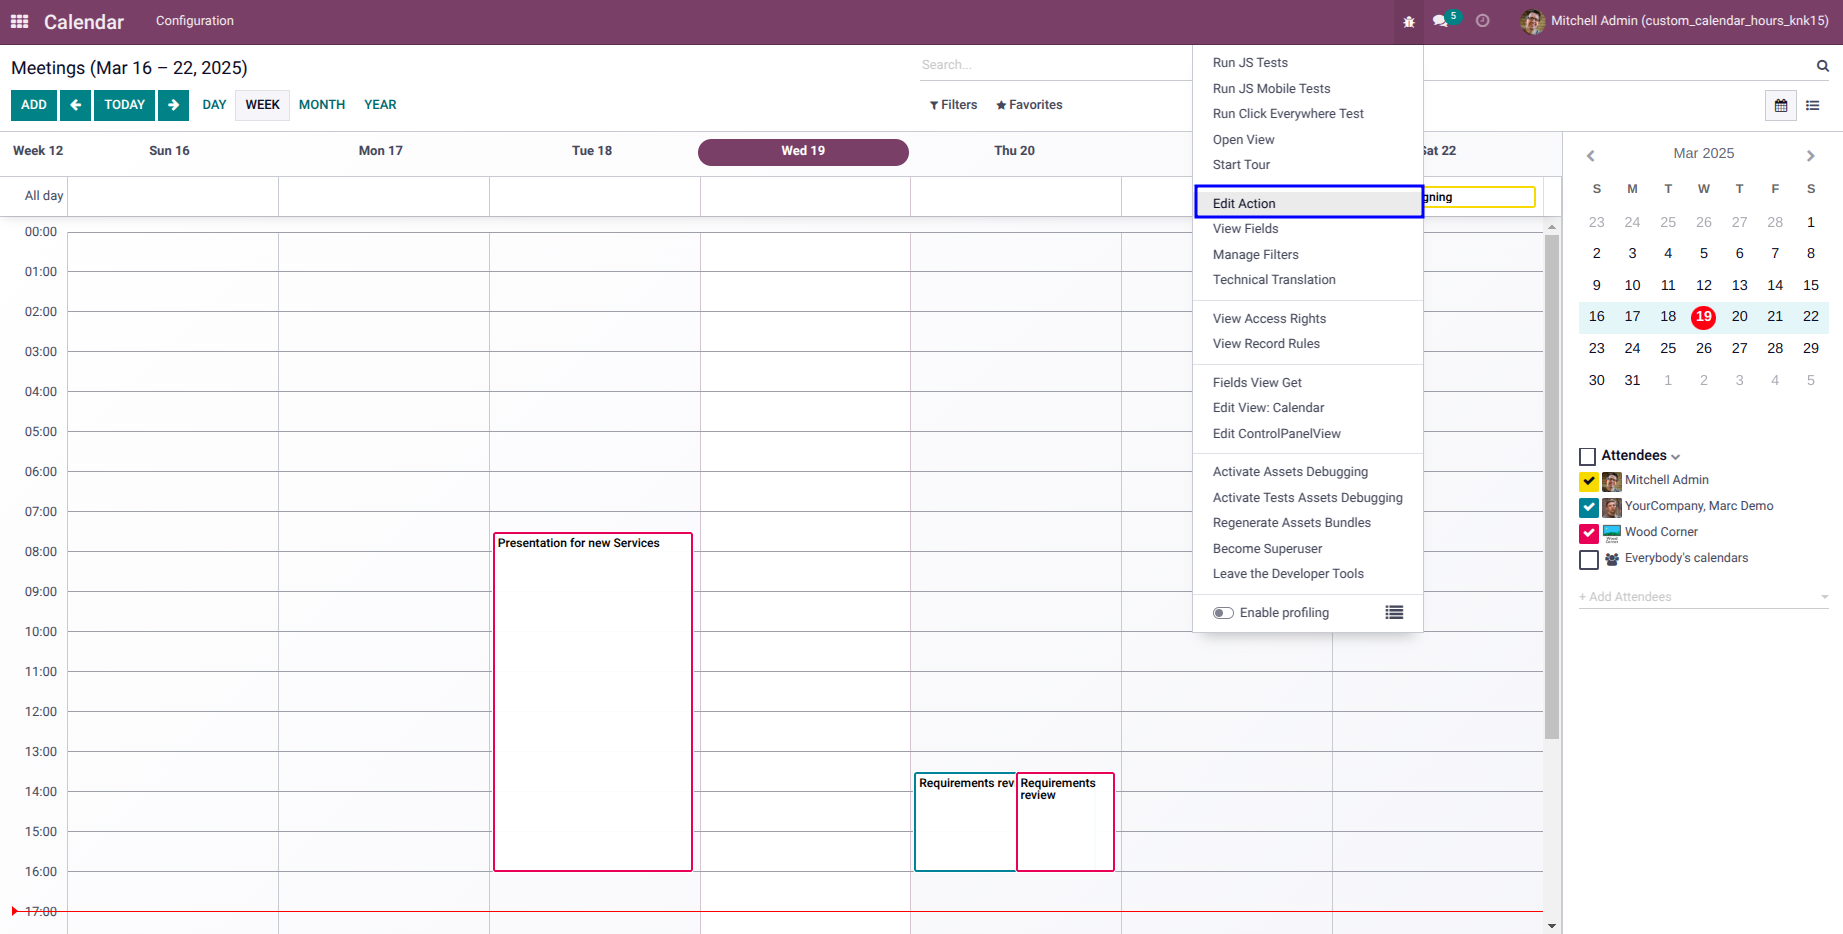Open the Favorites dropdown
The height and width of the screenshot is (934, 1843).
(1029, 105)
